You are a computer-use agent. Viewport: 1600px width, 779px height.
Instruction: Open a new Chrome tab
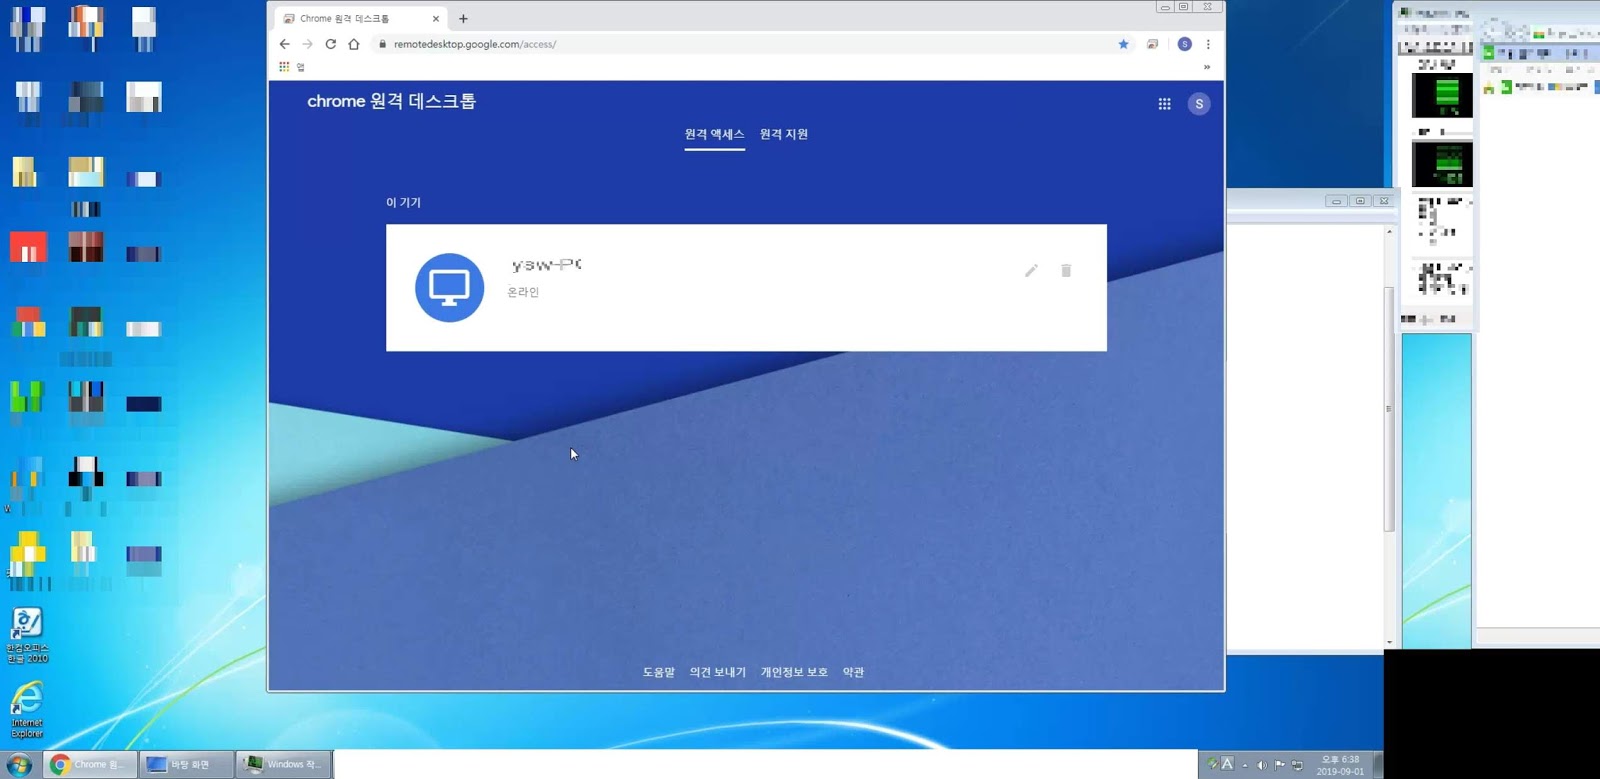pos(463,18)
